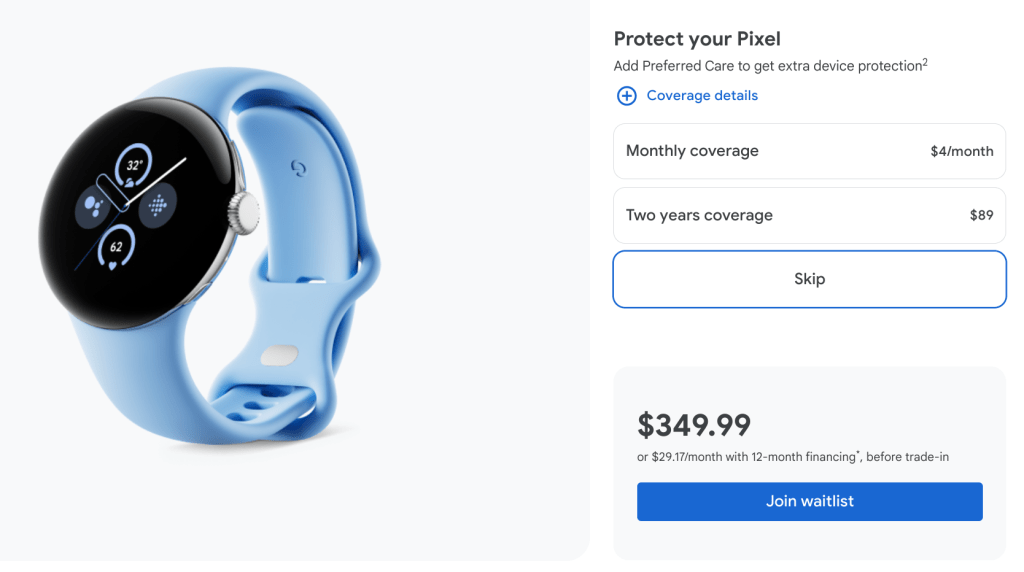1024x572 pixels.
Task: Choose the Two years coverage option
Action: [809, 215]
